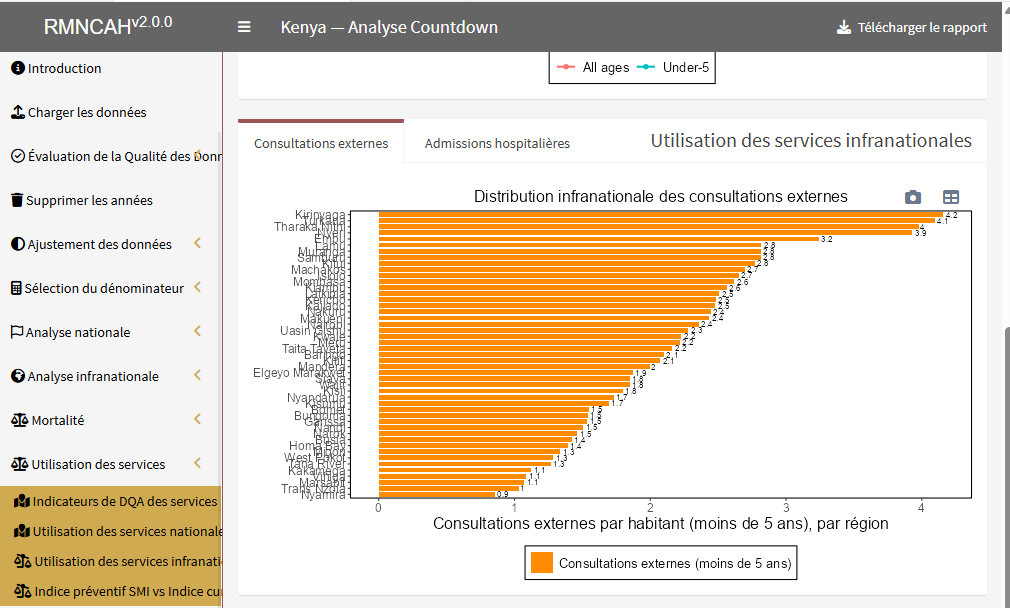Switch to the Consultations externes tab
This screenshot has width=1010, height=608.
(x=321, y=143)
